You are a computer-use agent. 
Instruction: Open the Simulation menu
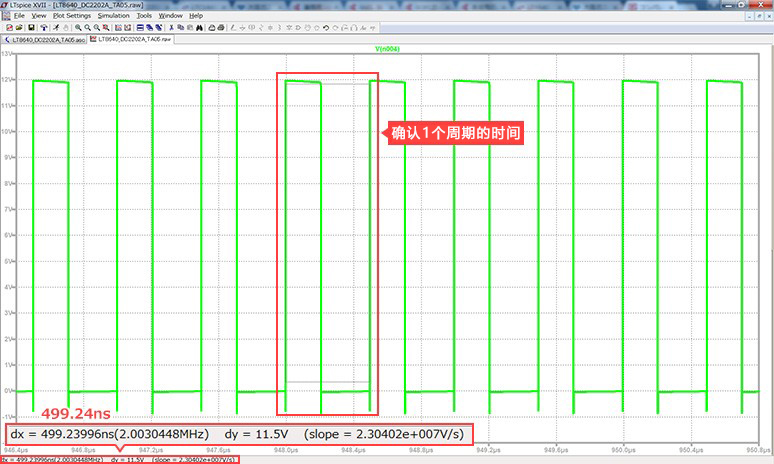coord(113,16)
